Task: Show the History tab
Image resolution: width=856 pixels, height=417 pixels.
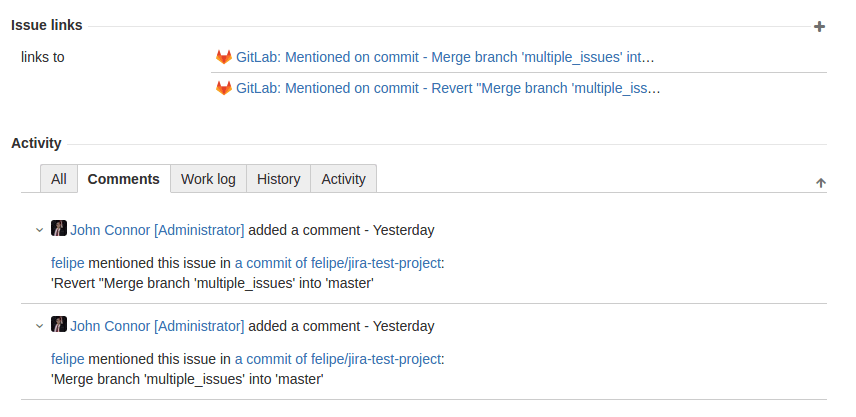Action: (278, 179)
